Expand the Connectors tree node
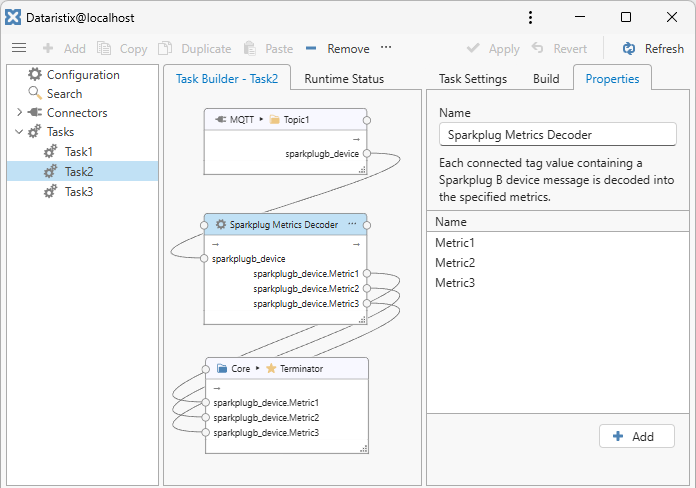 pyautogui.click(x=19, y=113)
